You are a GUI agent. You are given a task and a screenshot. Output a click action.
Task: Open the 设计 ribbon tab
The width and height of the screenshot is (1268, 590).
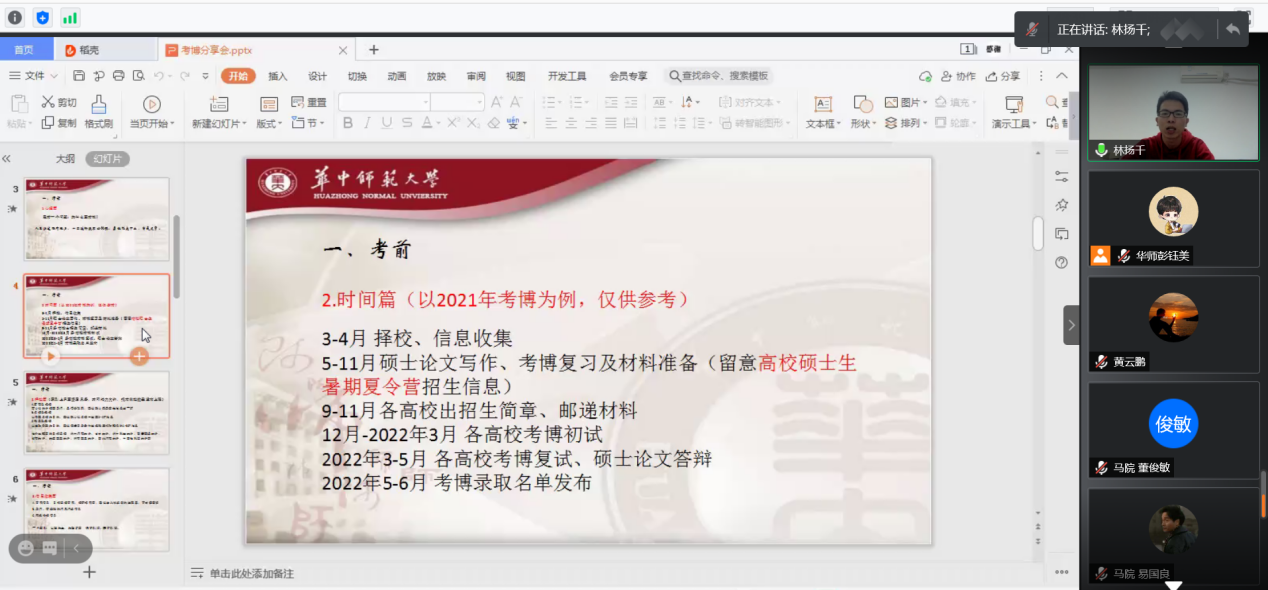317,76
